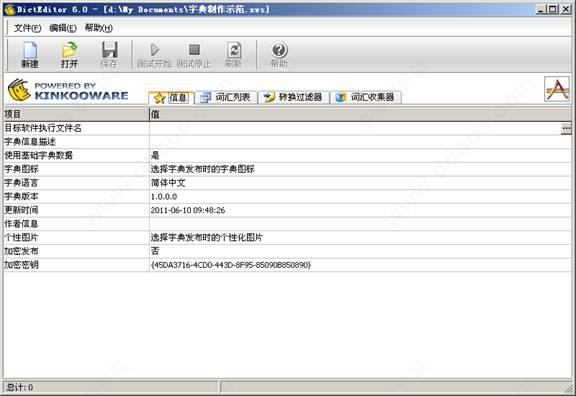Click the Kinkooware logo image
This screenshot has width=576, height=396.
[68, 90]
